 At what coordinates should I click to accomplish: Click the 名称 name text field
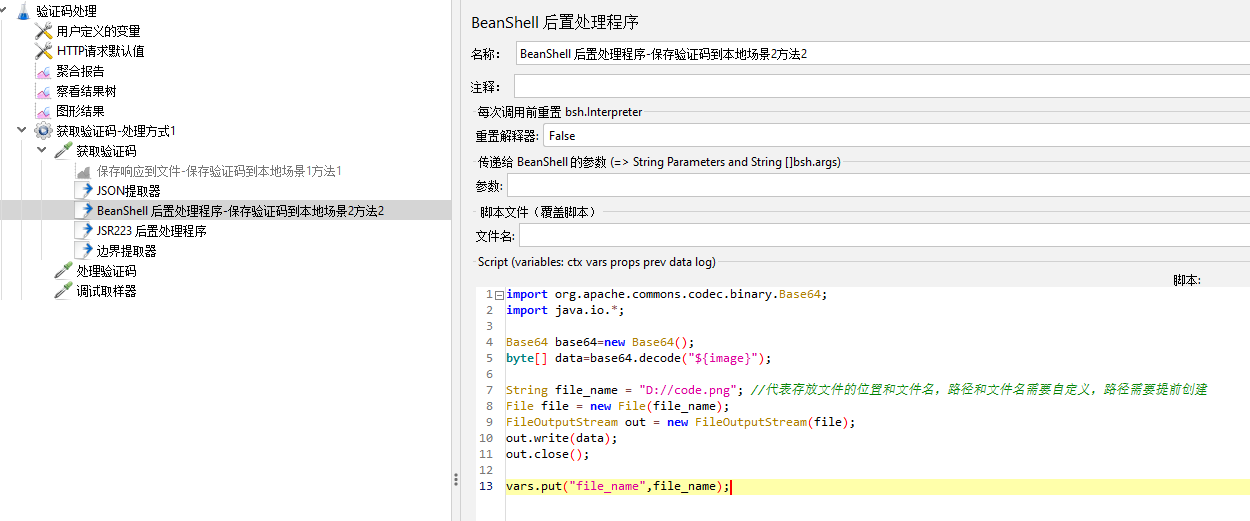click(x=880, y=54)
